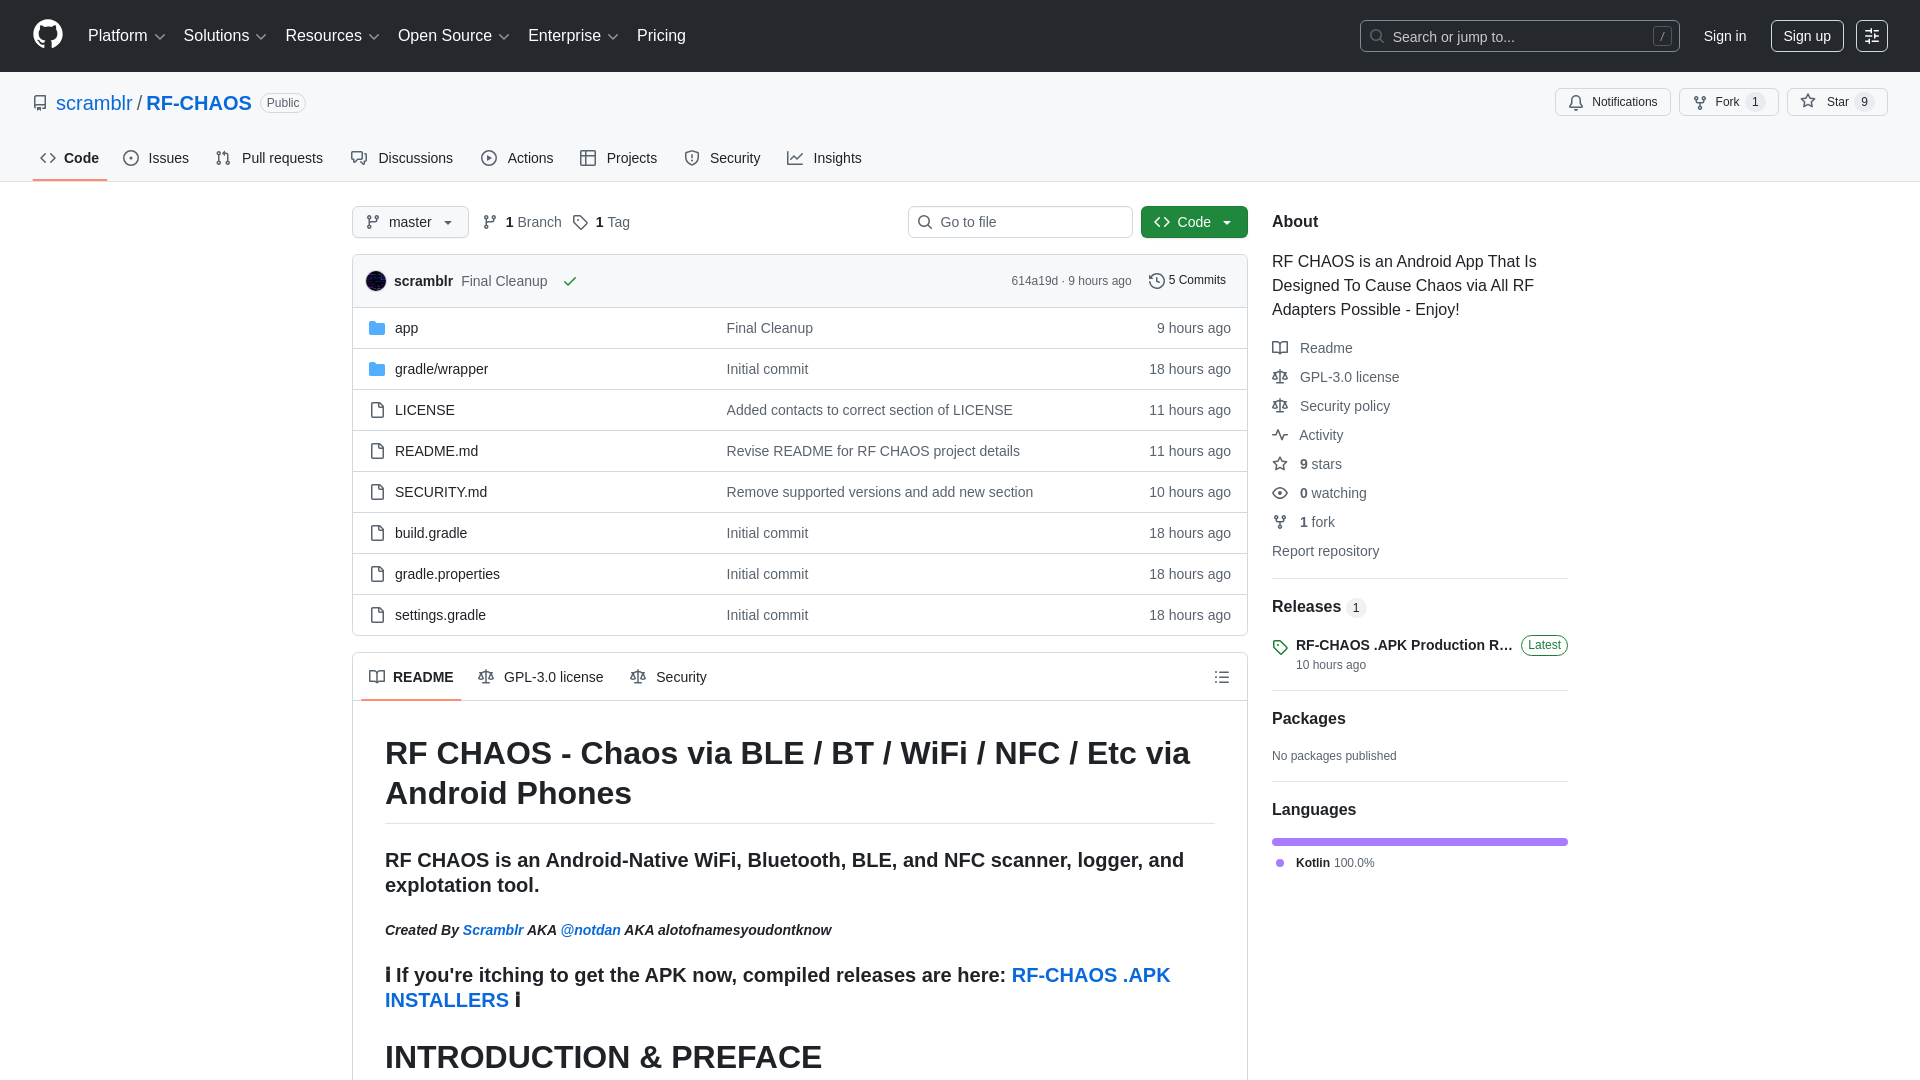Toggle the README outline panel

tap(1221, 677)
